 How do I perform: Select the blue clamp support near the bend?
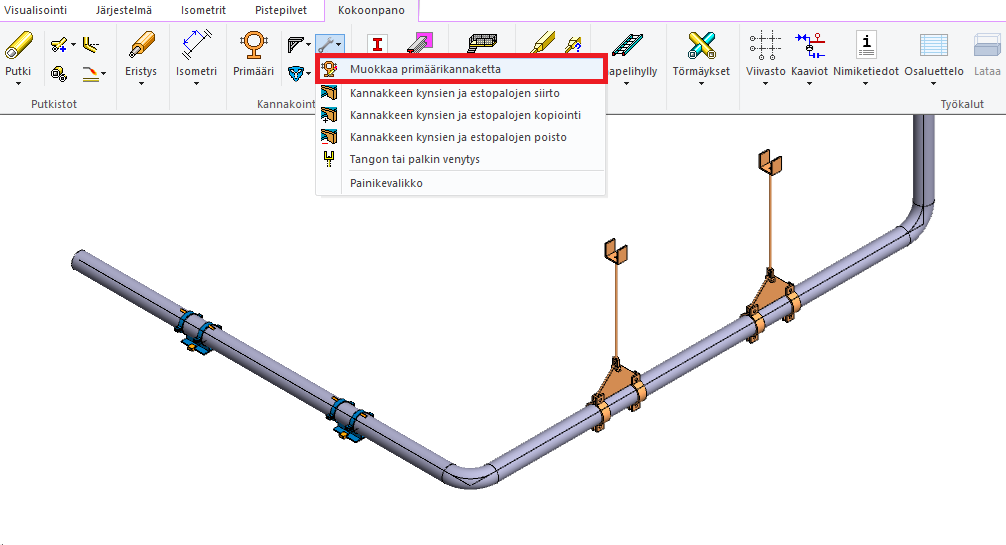352,419
